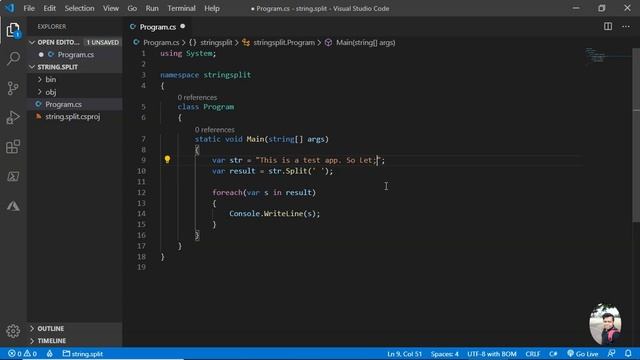Open the Selection menu
This screenshot has height=360, width=640.
79,8
